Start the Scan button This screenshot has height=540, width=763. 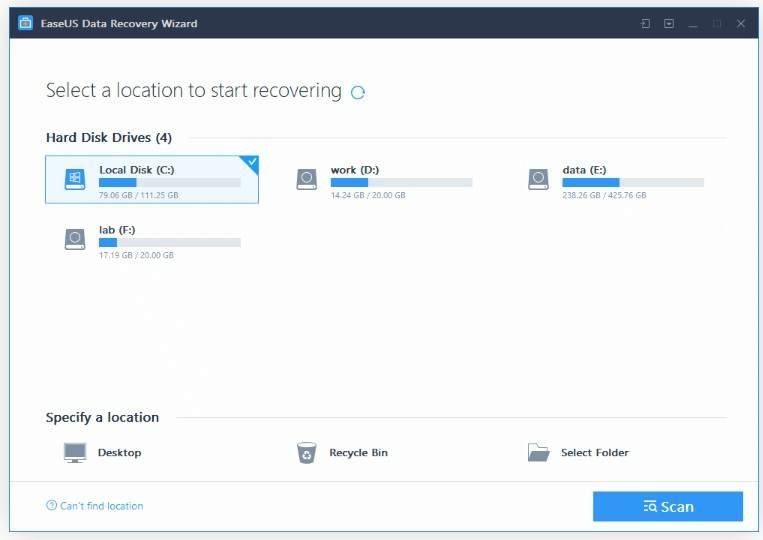pos(668,506)
